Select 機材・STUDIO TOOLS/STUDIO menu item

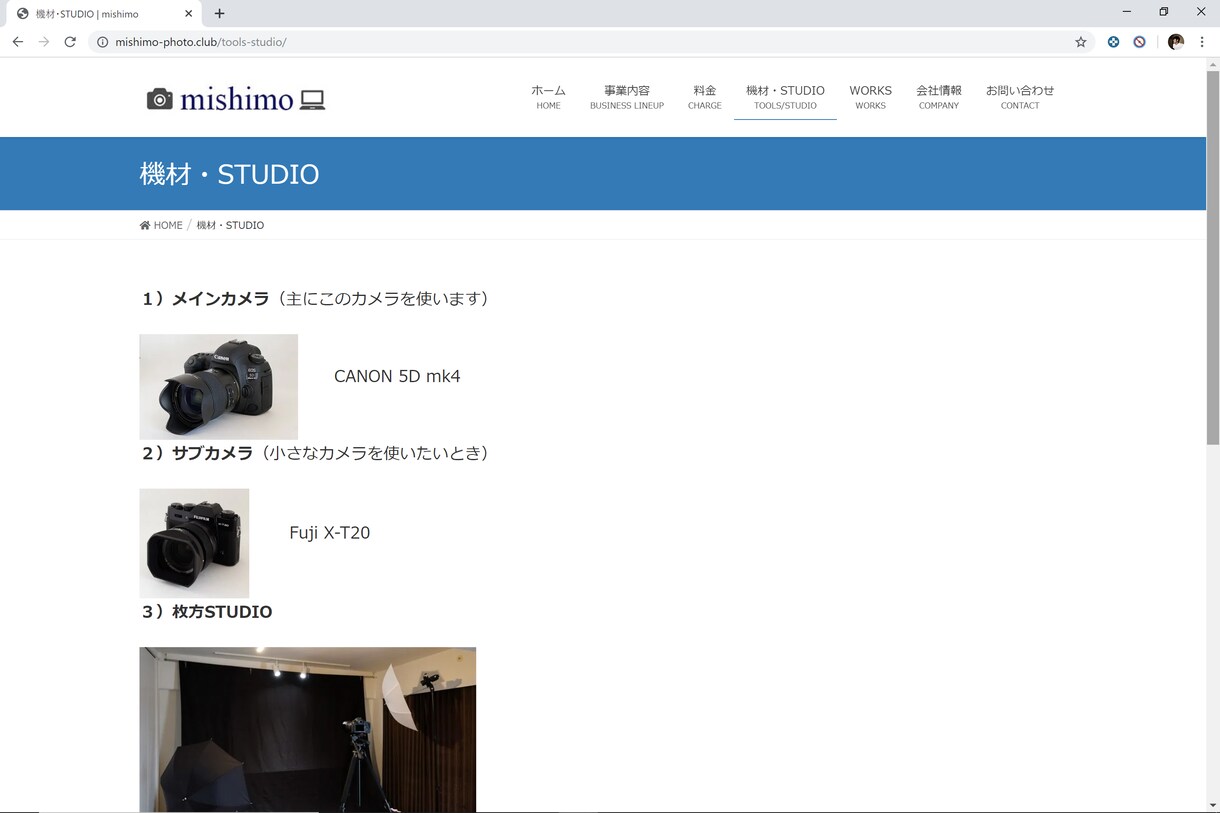pos(785,97)
